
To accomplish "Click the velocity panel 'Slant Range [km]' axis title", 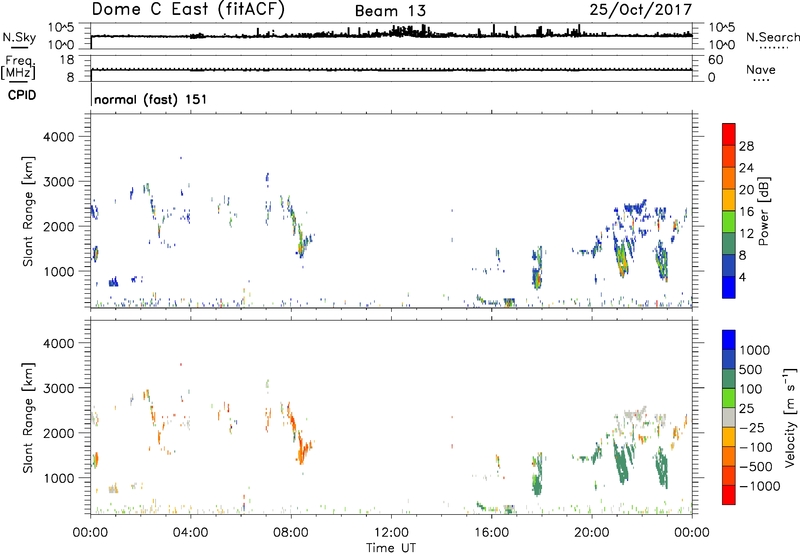I will 28,418.
